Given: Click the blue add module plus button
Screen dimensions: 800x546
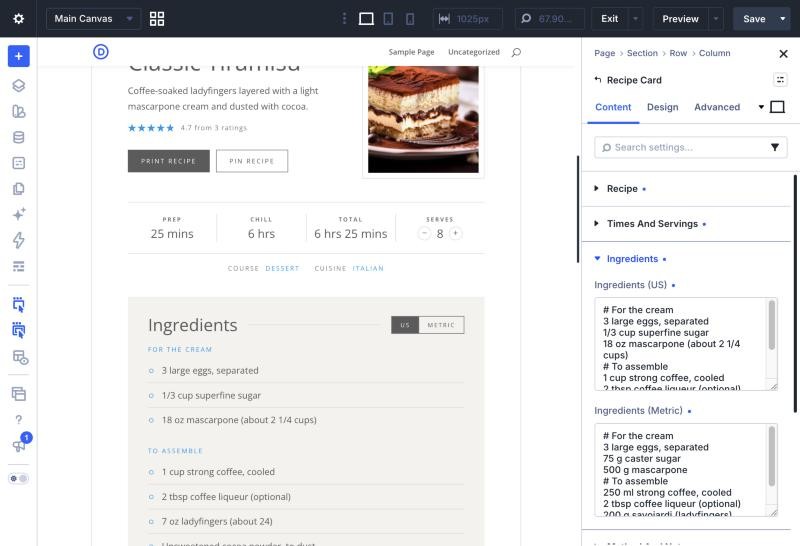Looking at the screenshot, I should pos(18,56).
